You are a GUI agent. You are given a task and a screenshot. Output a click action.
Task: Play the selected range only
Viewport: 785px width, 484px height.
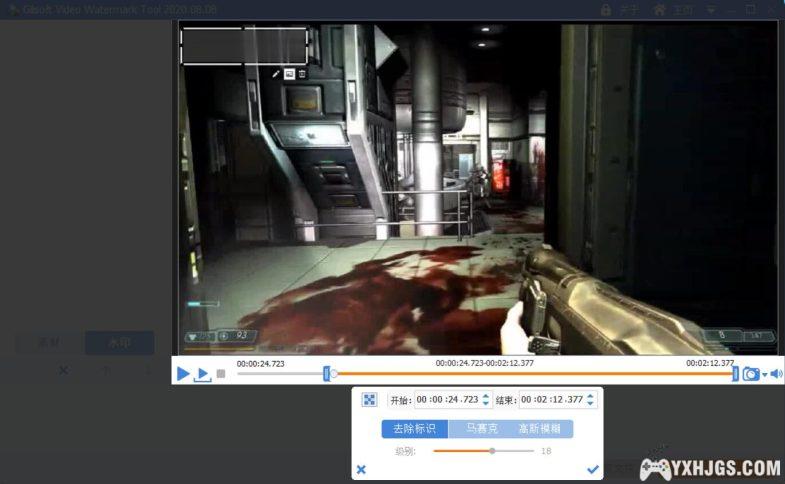tap(203, 374)
